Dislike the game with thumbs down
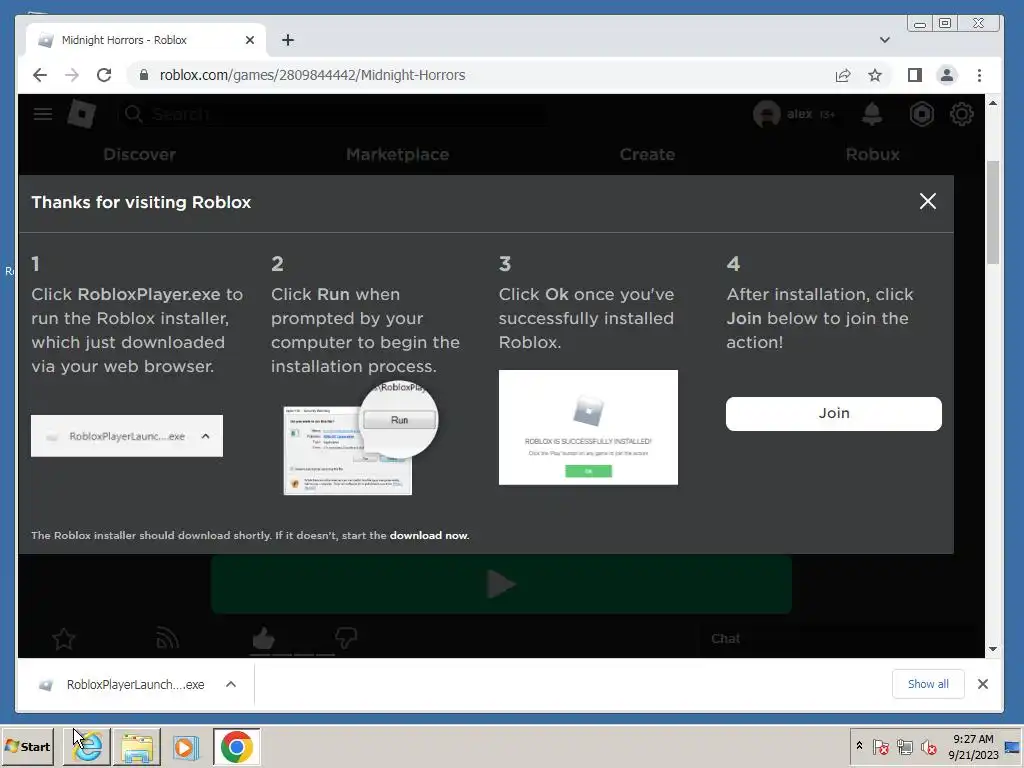This screenshot has height=768, width=1024. pos(345,638)
